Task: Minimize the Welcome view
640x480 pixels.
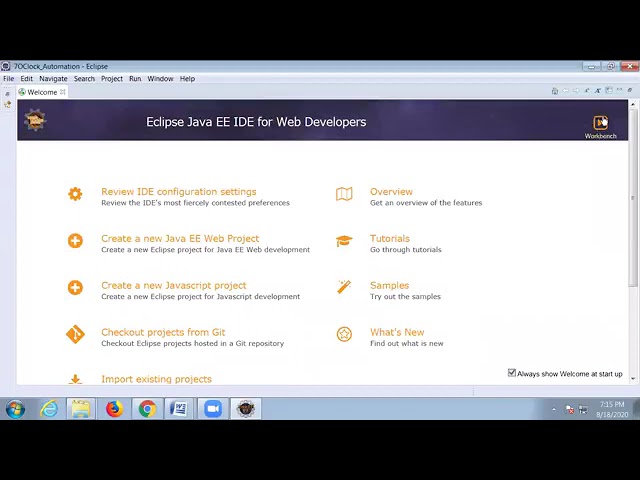Action: tap(619, 90)
